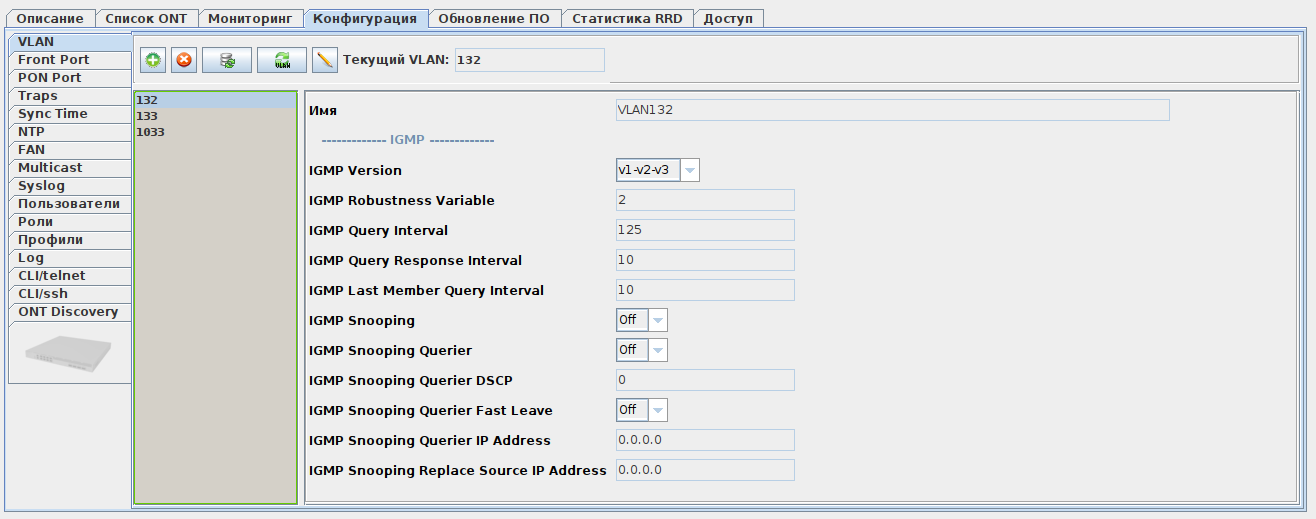The width and height of the screenshot is (1316, 519).
Task: Open the Статистика RRD tab
Action: [x=627, y=18]
